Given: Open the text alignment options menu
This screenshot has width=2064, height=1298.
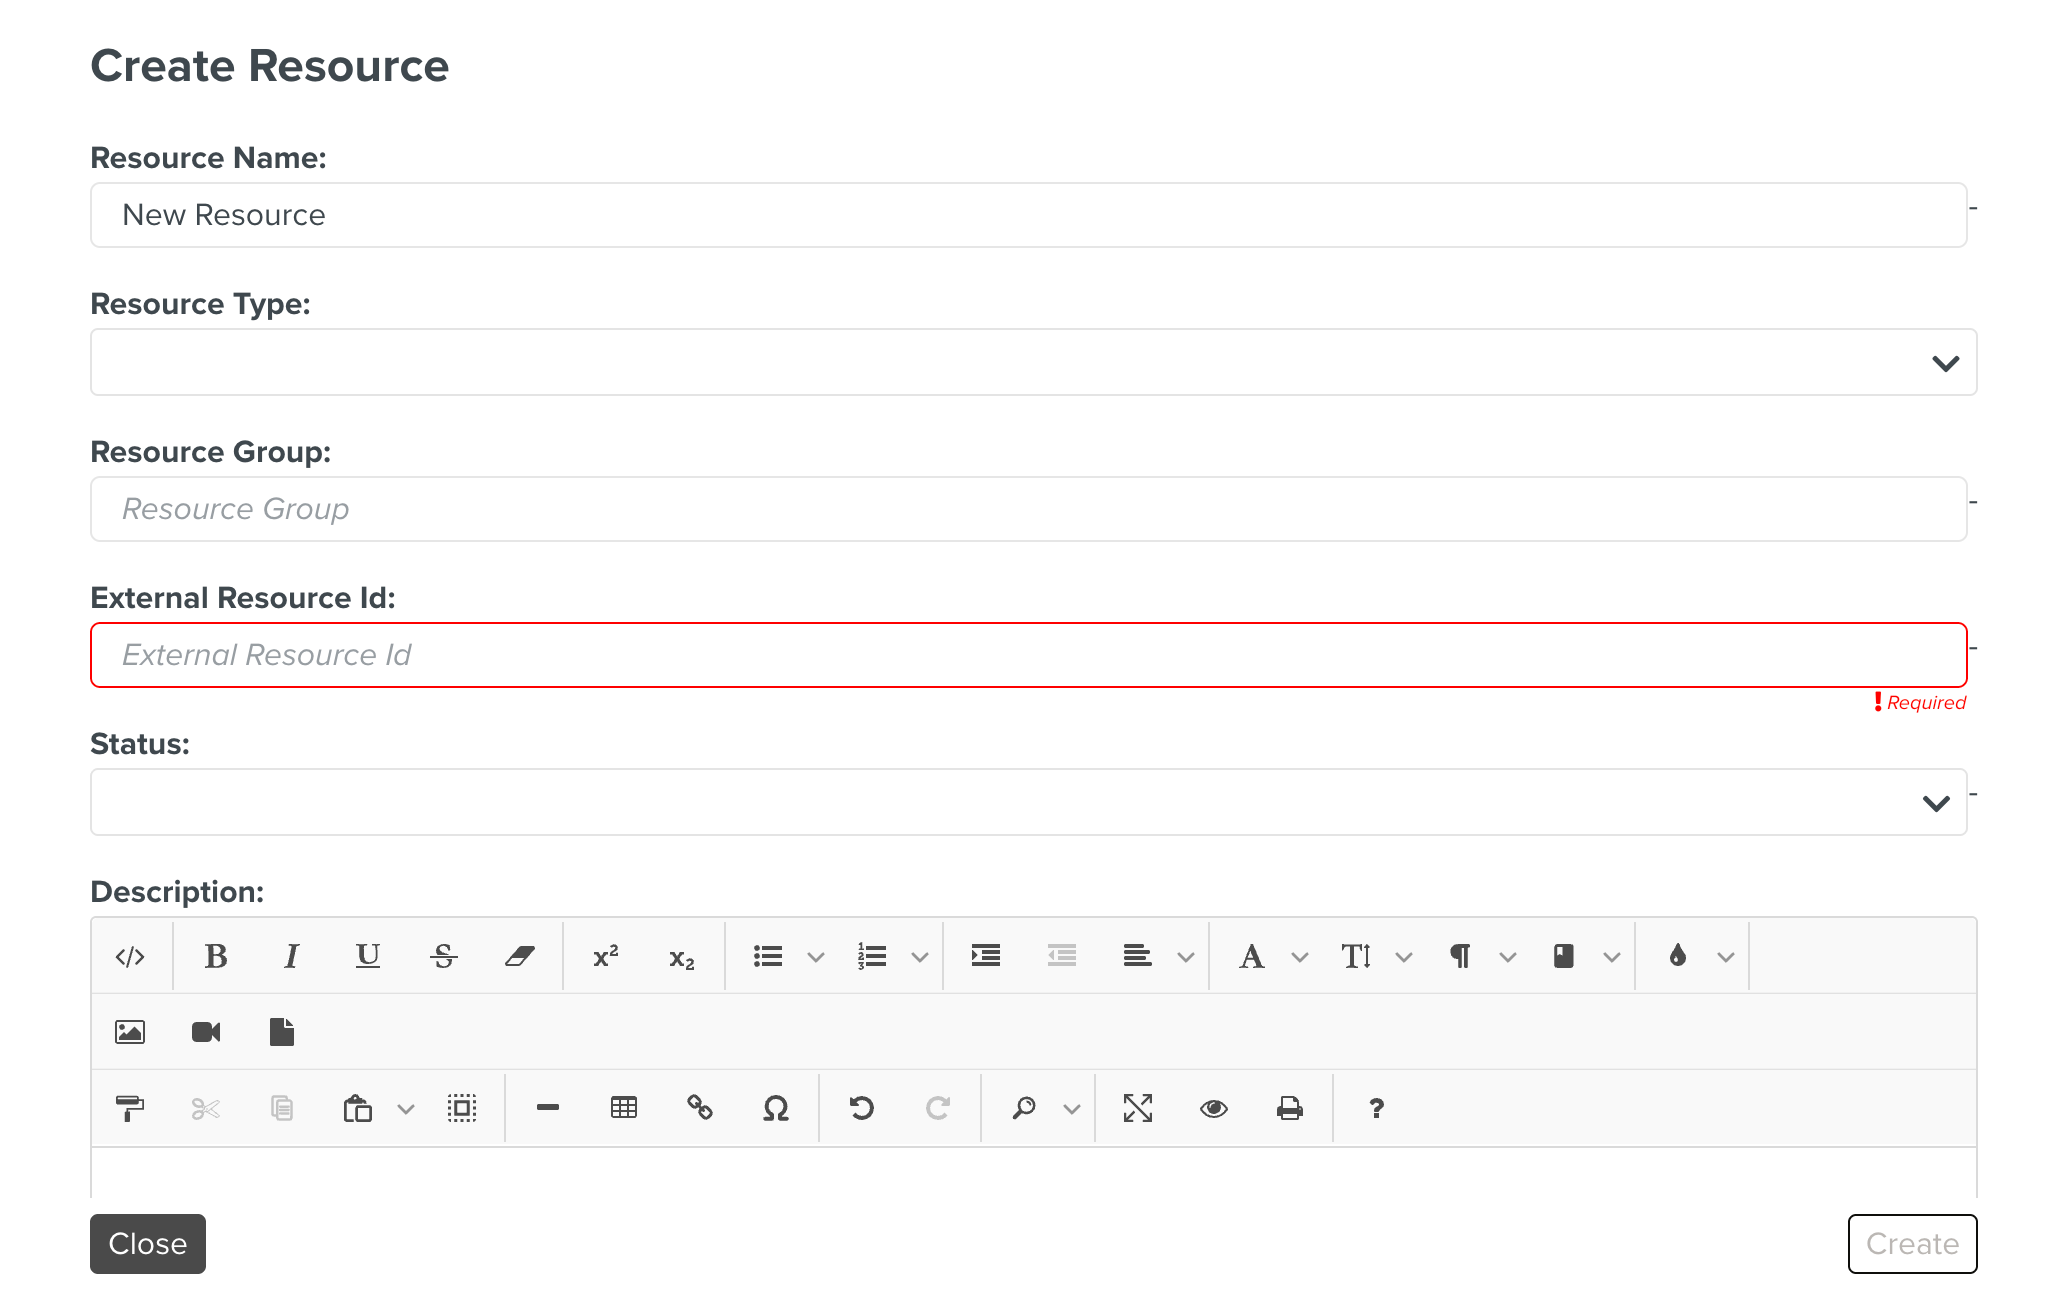Looking at the screenshot, I should coord(1186,956).
